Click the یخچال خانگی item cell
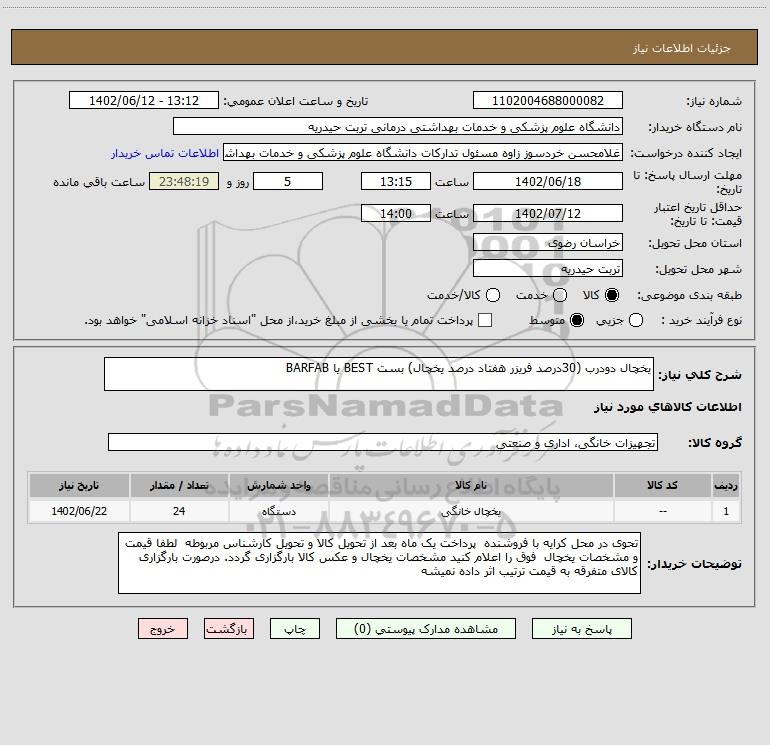Image resolution: width=770 pixels, height=745 pixels. pyautogui.click(x=471, y=511)
